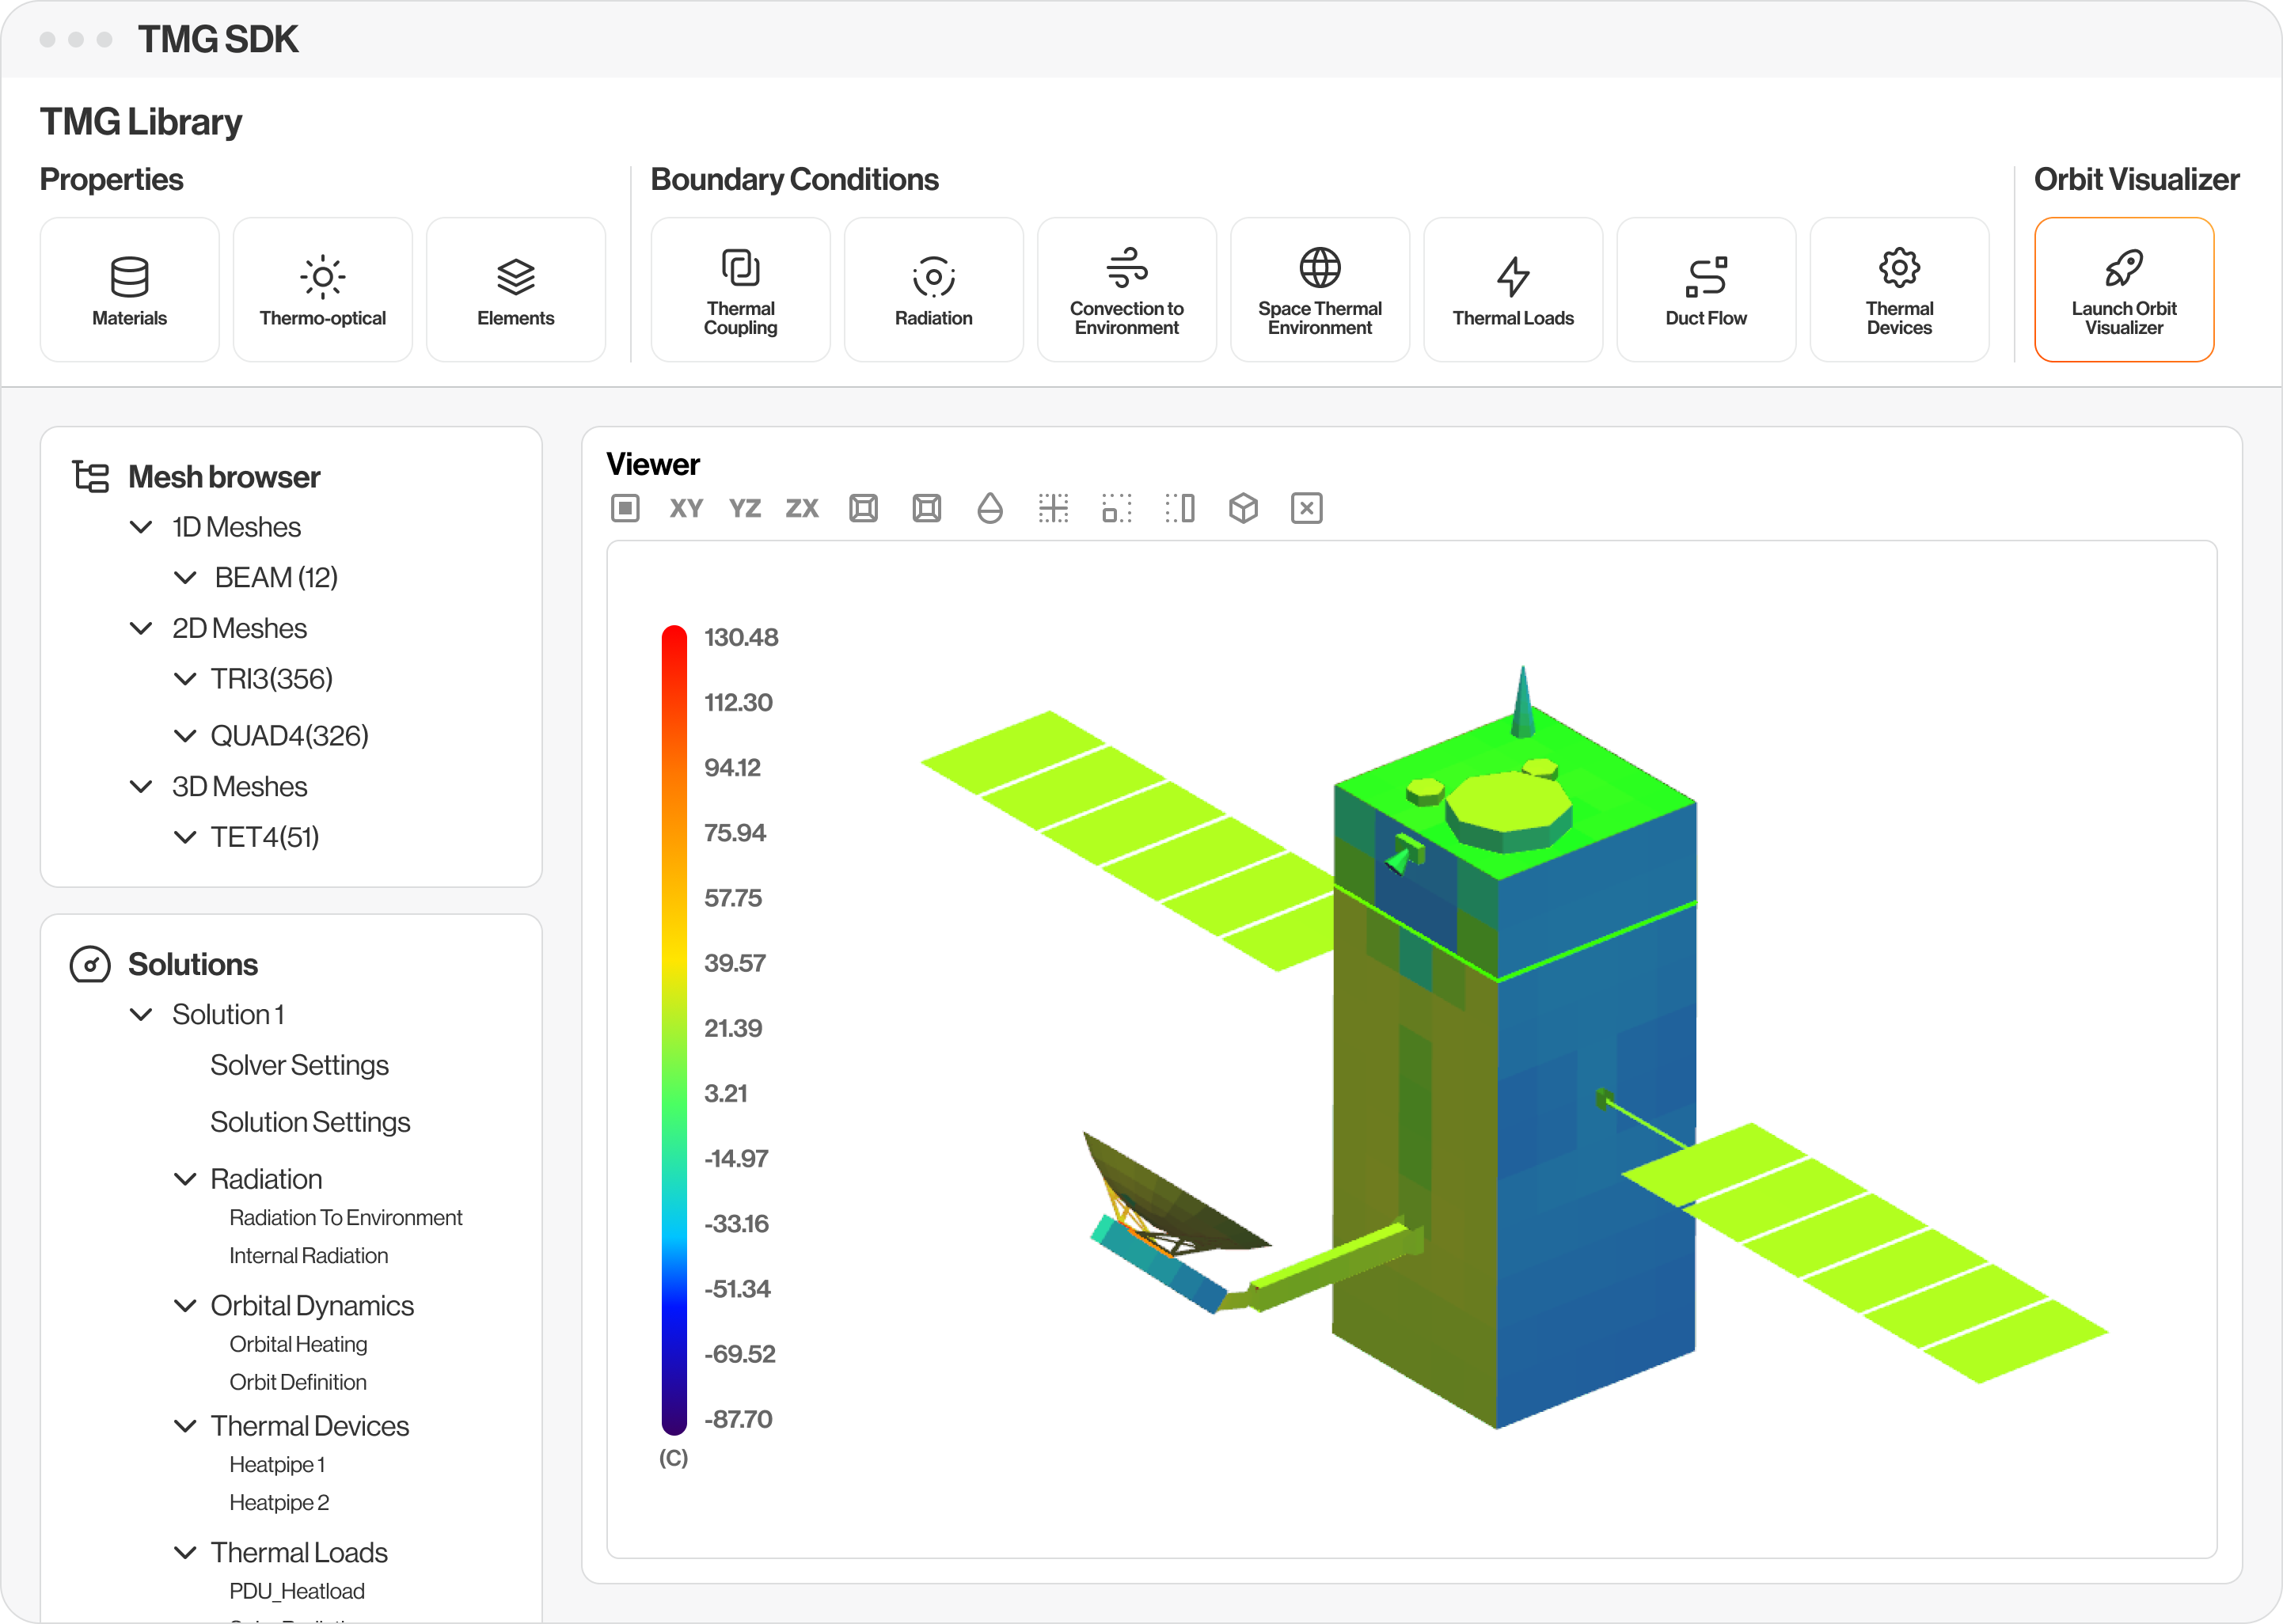Expand the Orbital Dynamics section
This screenshot has width=2283, height=1624.
pyautogui.click(x=185, y=1305)
